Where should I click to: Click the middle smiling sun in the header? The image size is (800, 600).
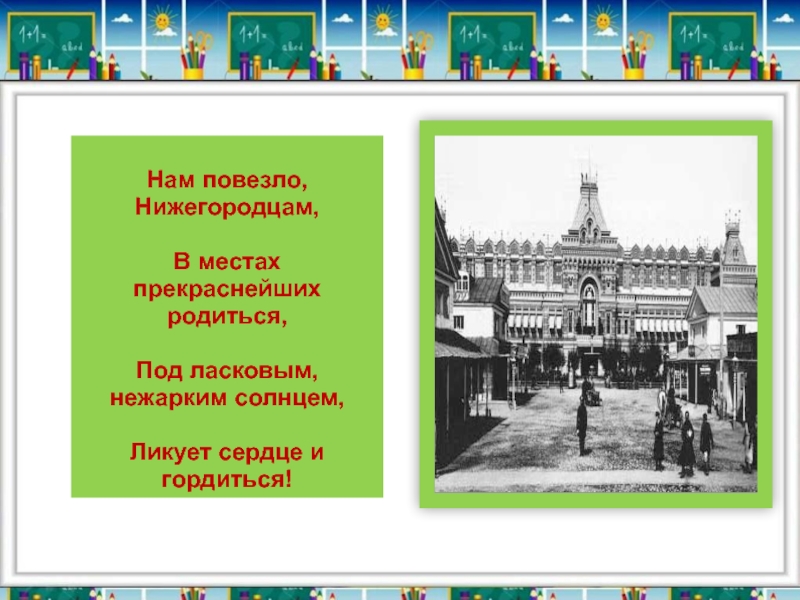click(x=382, y=21)
